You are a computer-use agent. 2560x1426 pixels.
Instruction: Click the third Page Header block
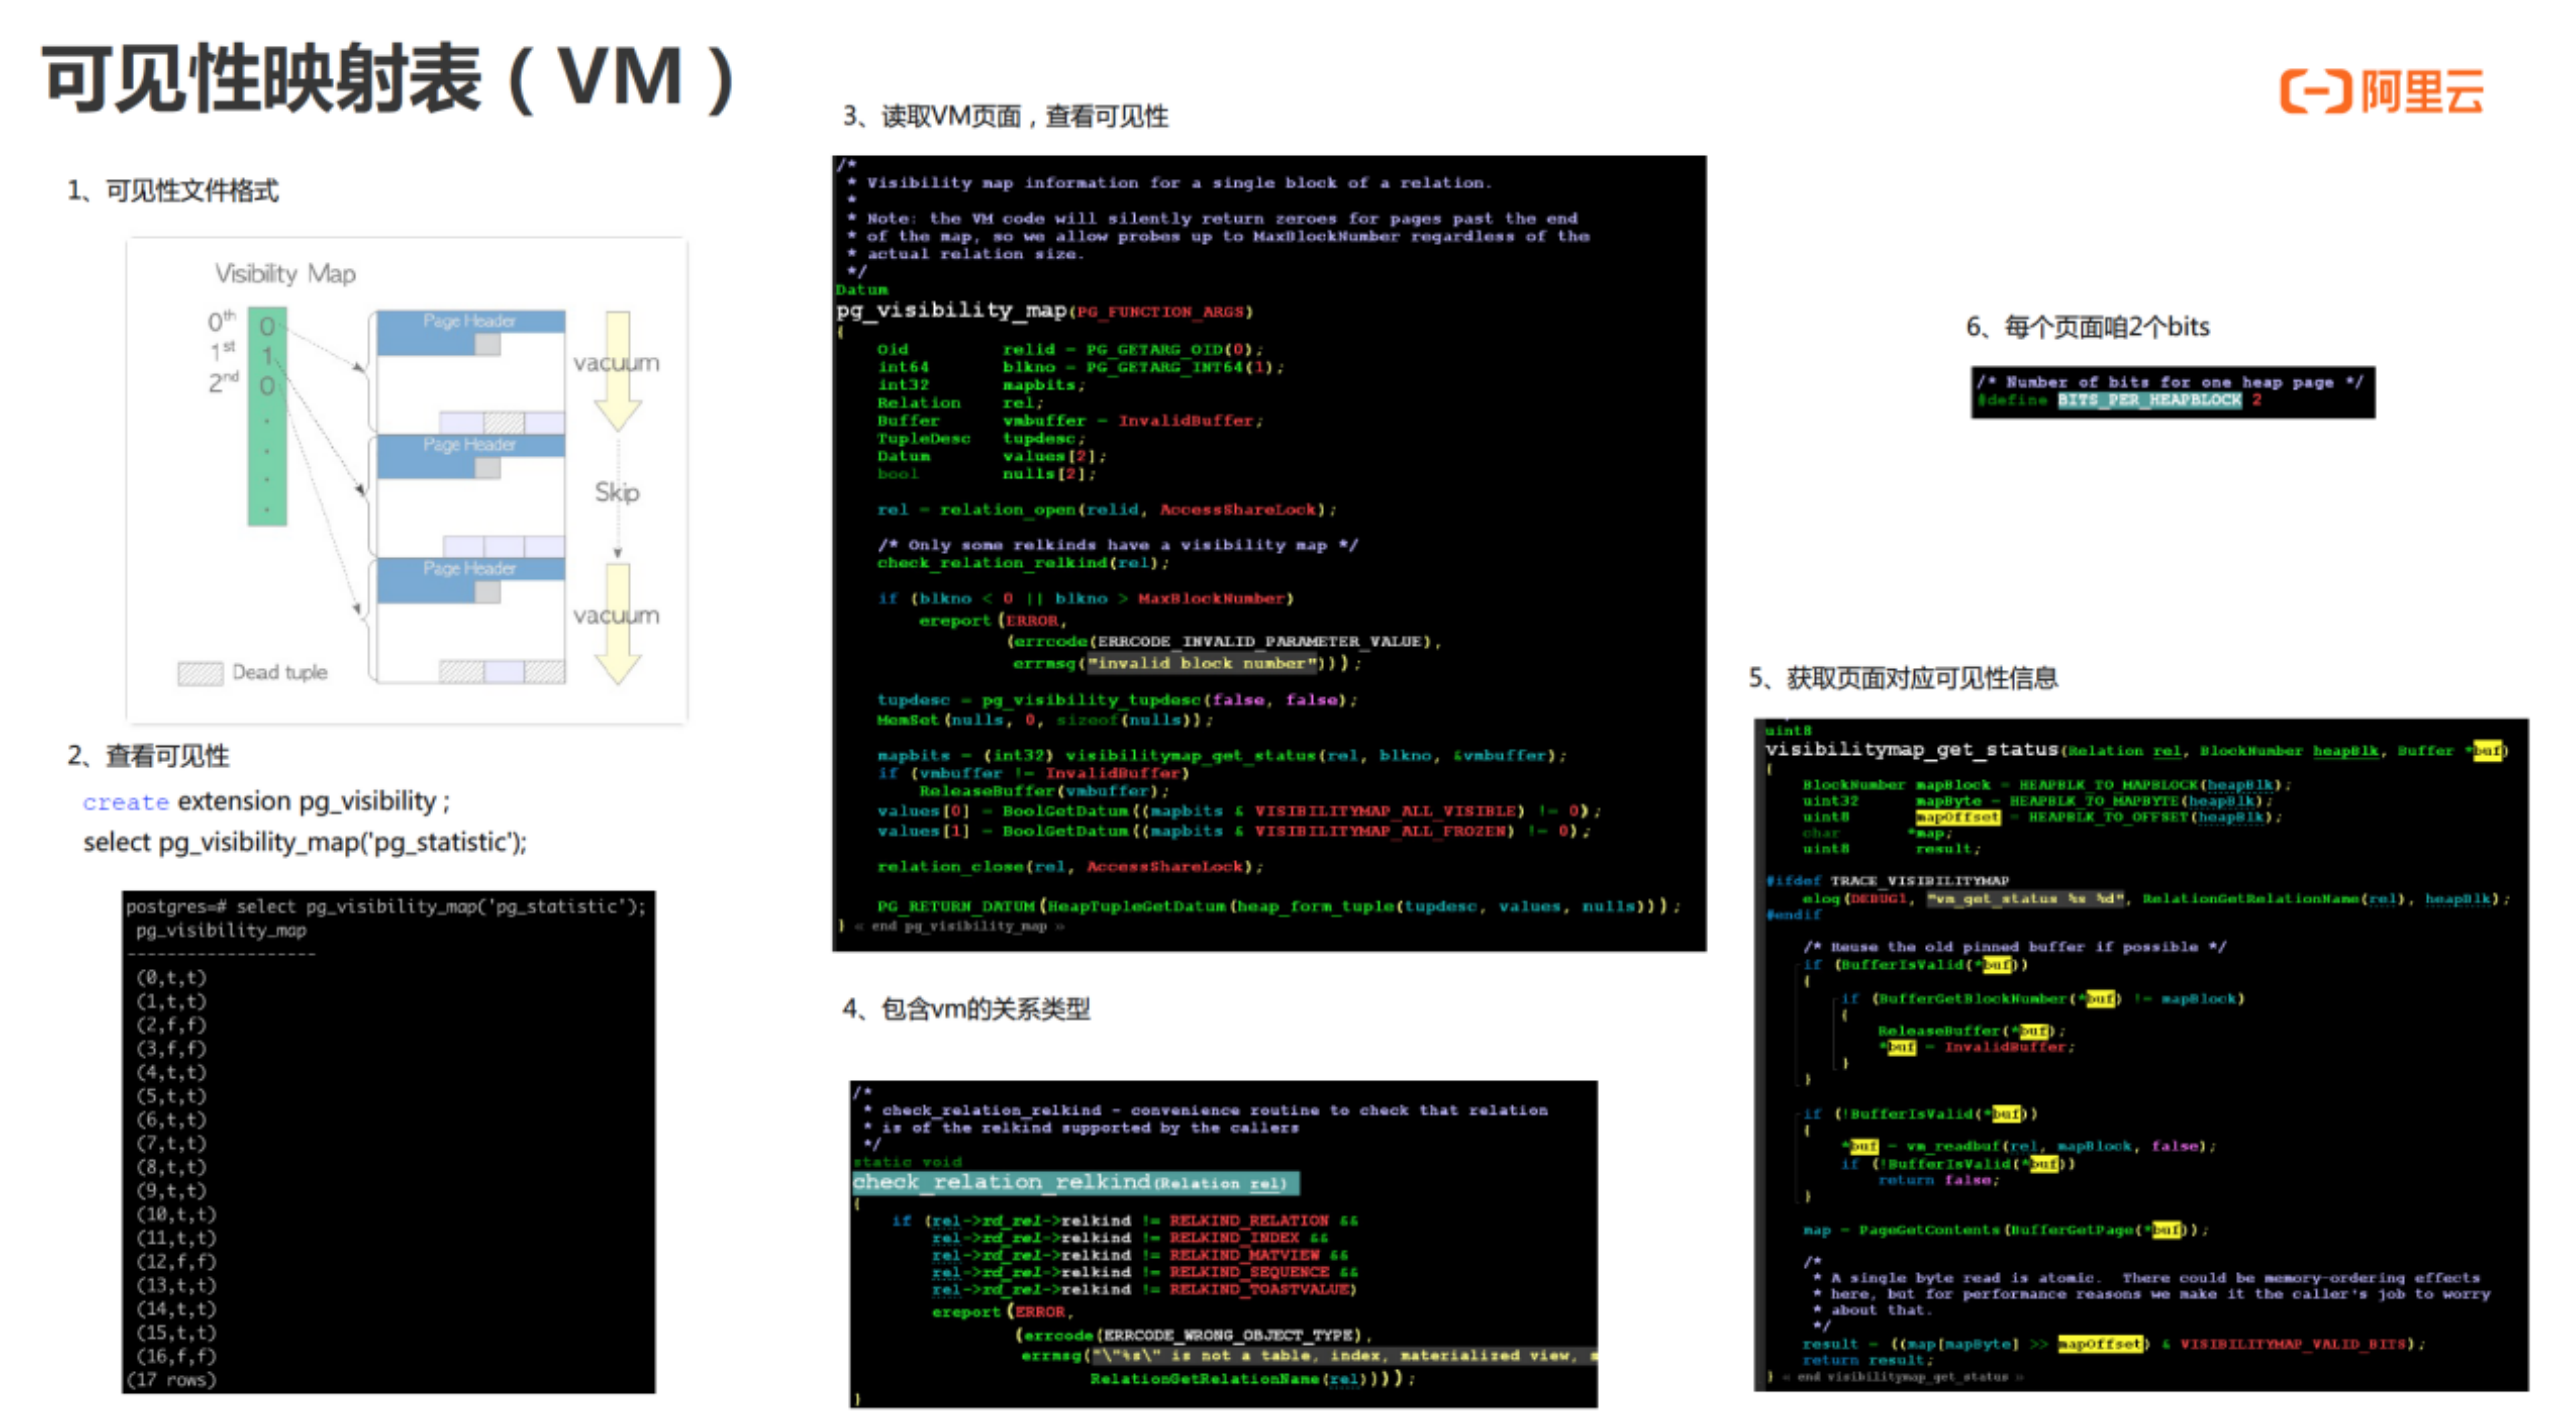(x=470, y=569)
